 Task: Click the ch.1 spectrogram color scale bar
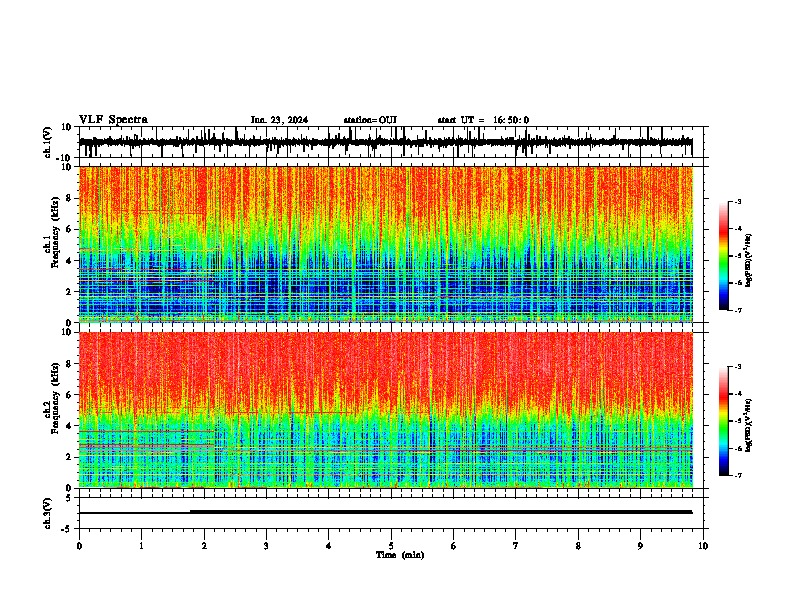(x=723, y=256)
